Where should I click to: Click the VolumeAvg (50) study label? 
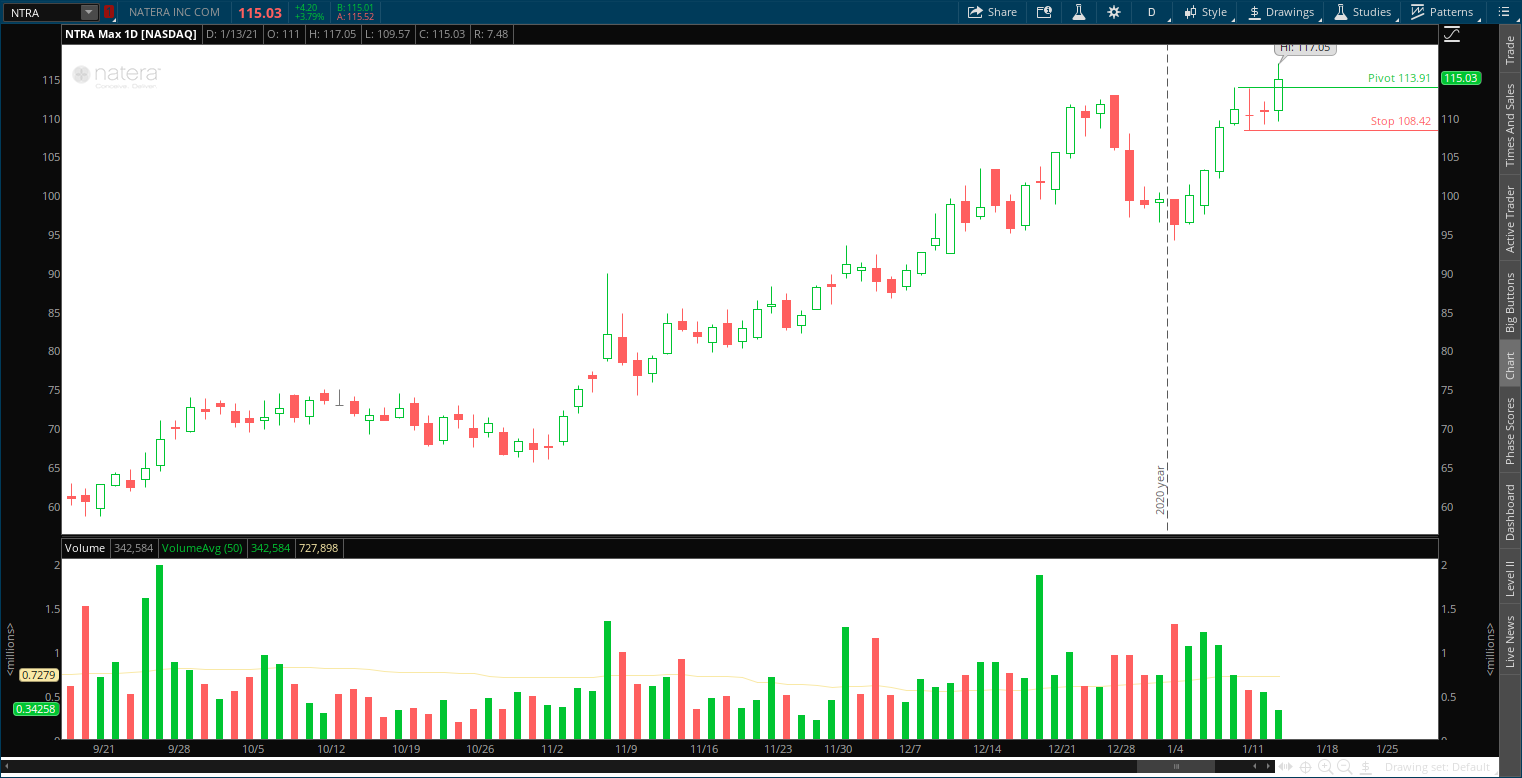tap(201, 548)
